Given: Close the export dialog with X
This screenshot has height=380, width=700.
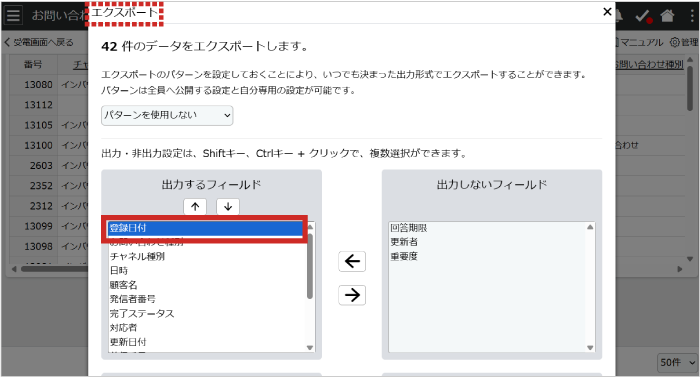Looking at the screenshot, I should click(x=607, y=12).
